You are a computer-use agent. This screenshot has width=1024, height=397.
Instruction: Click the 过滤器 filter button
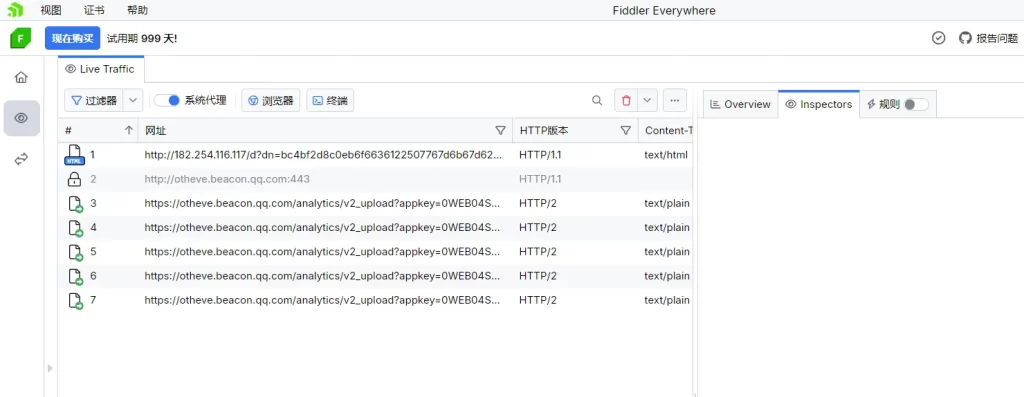pos(94,101)
